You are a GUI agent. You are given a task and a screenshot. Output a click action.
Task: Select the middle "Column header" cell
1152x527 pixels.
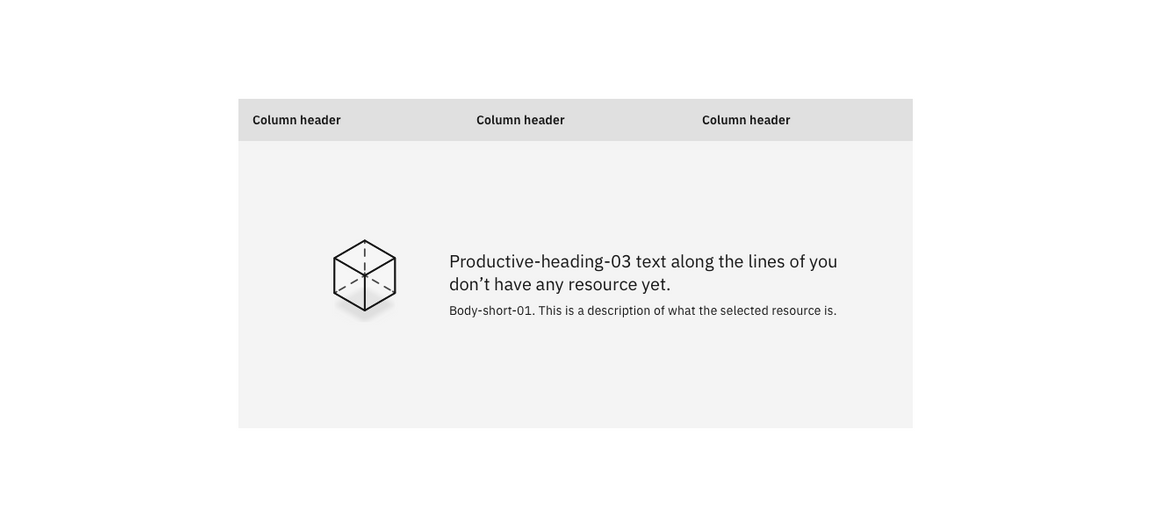click(x=520, y=120)
